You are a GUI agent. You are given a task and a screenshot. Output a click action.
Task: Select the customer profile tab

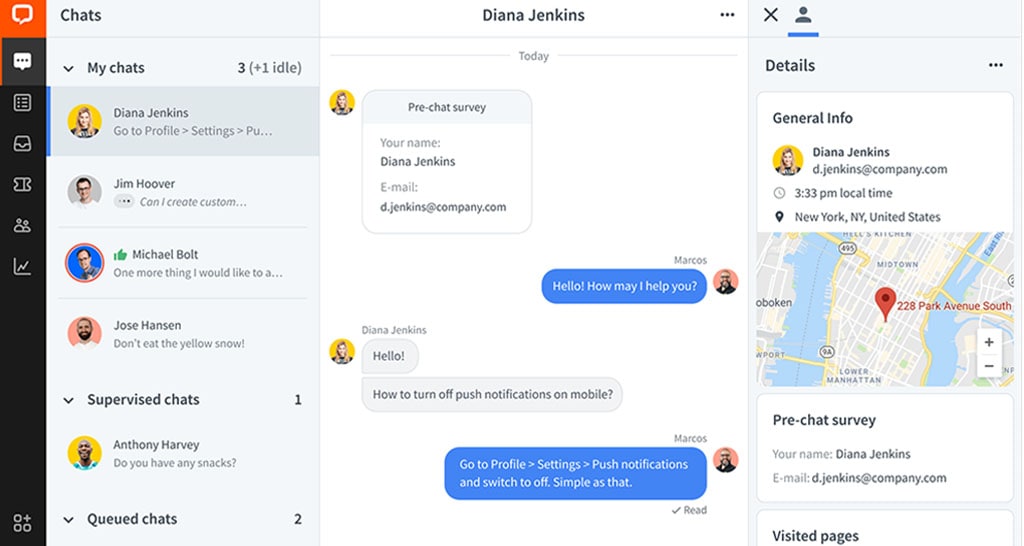(802, 15)
